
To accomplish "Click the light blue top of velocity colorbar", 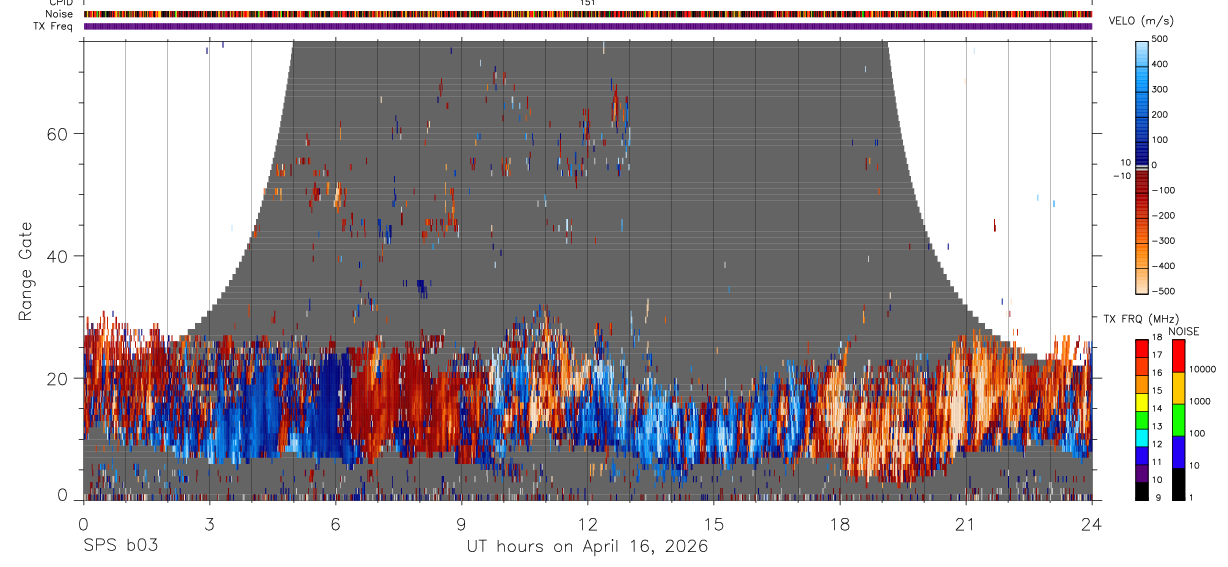I will click(x=1143, y=52).
